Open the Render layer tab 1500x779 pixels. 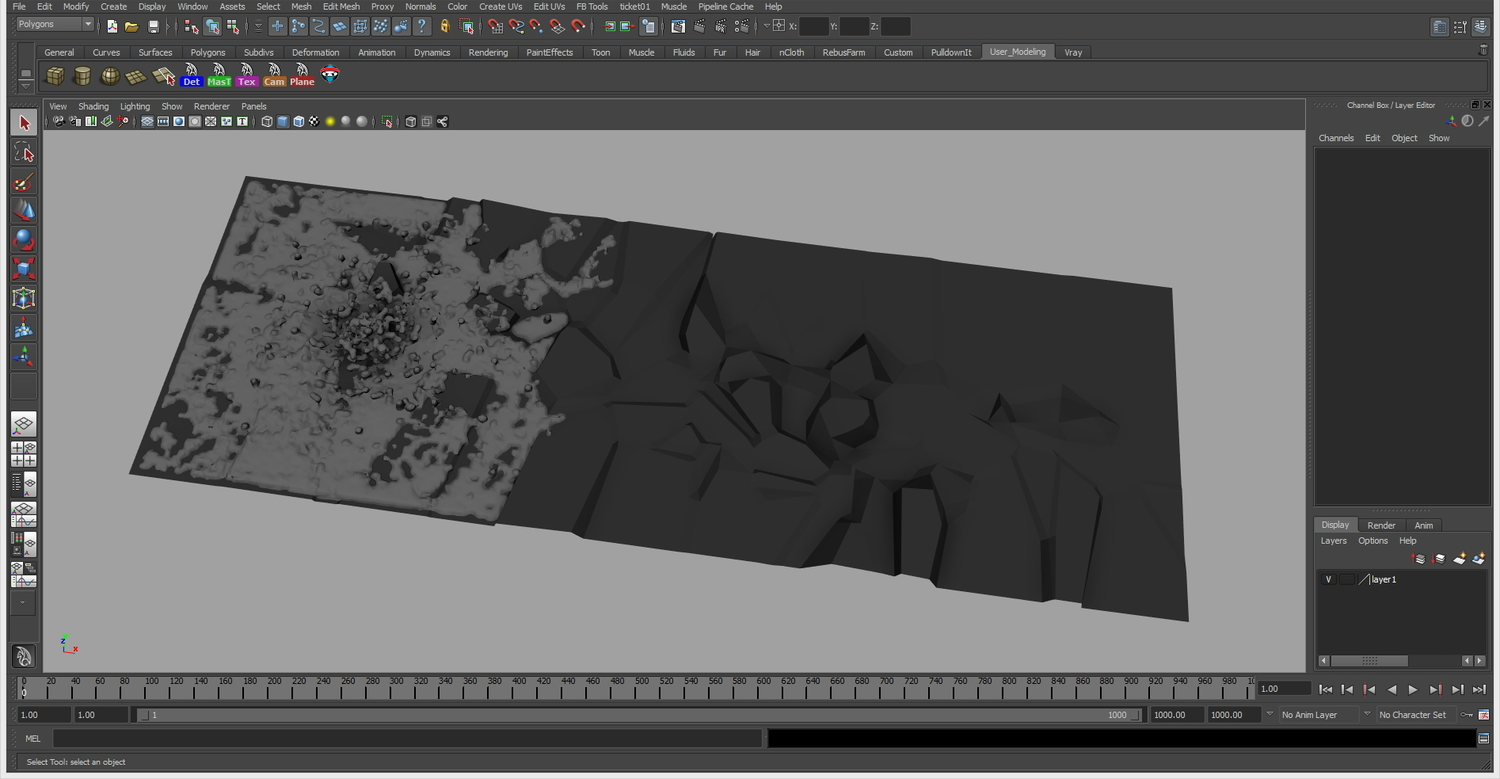pos(1381,525)
